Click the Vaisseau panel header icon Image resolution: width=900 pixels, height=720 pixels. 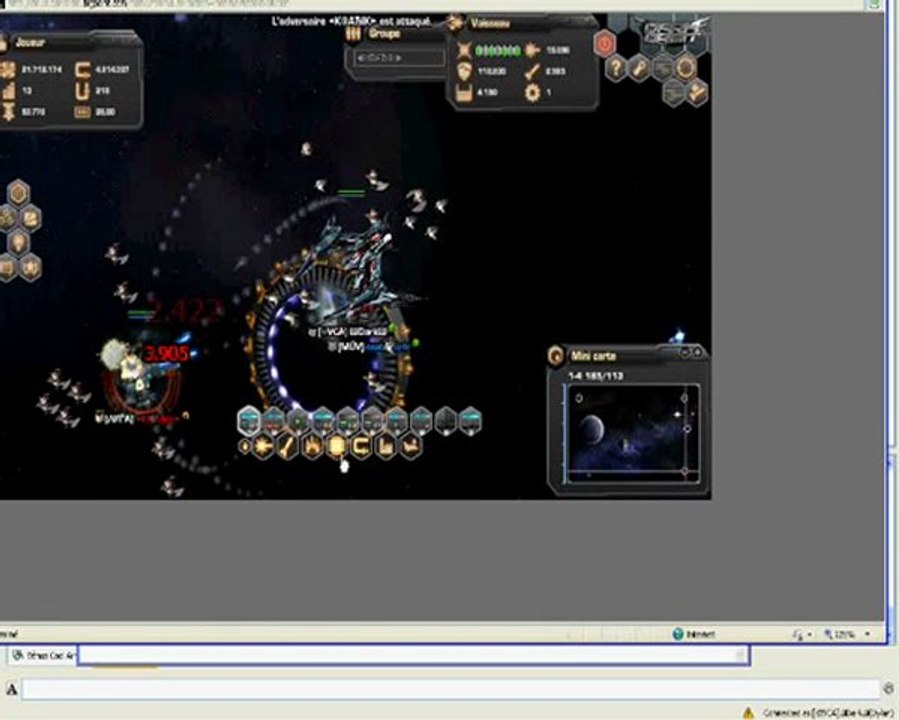456,23
